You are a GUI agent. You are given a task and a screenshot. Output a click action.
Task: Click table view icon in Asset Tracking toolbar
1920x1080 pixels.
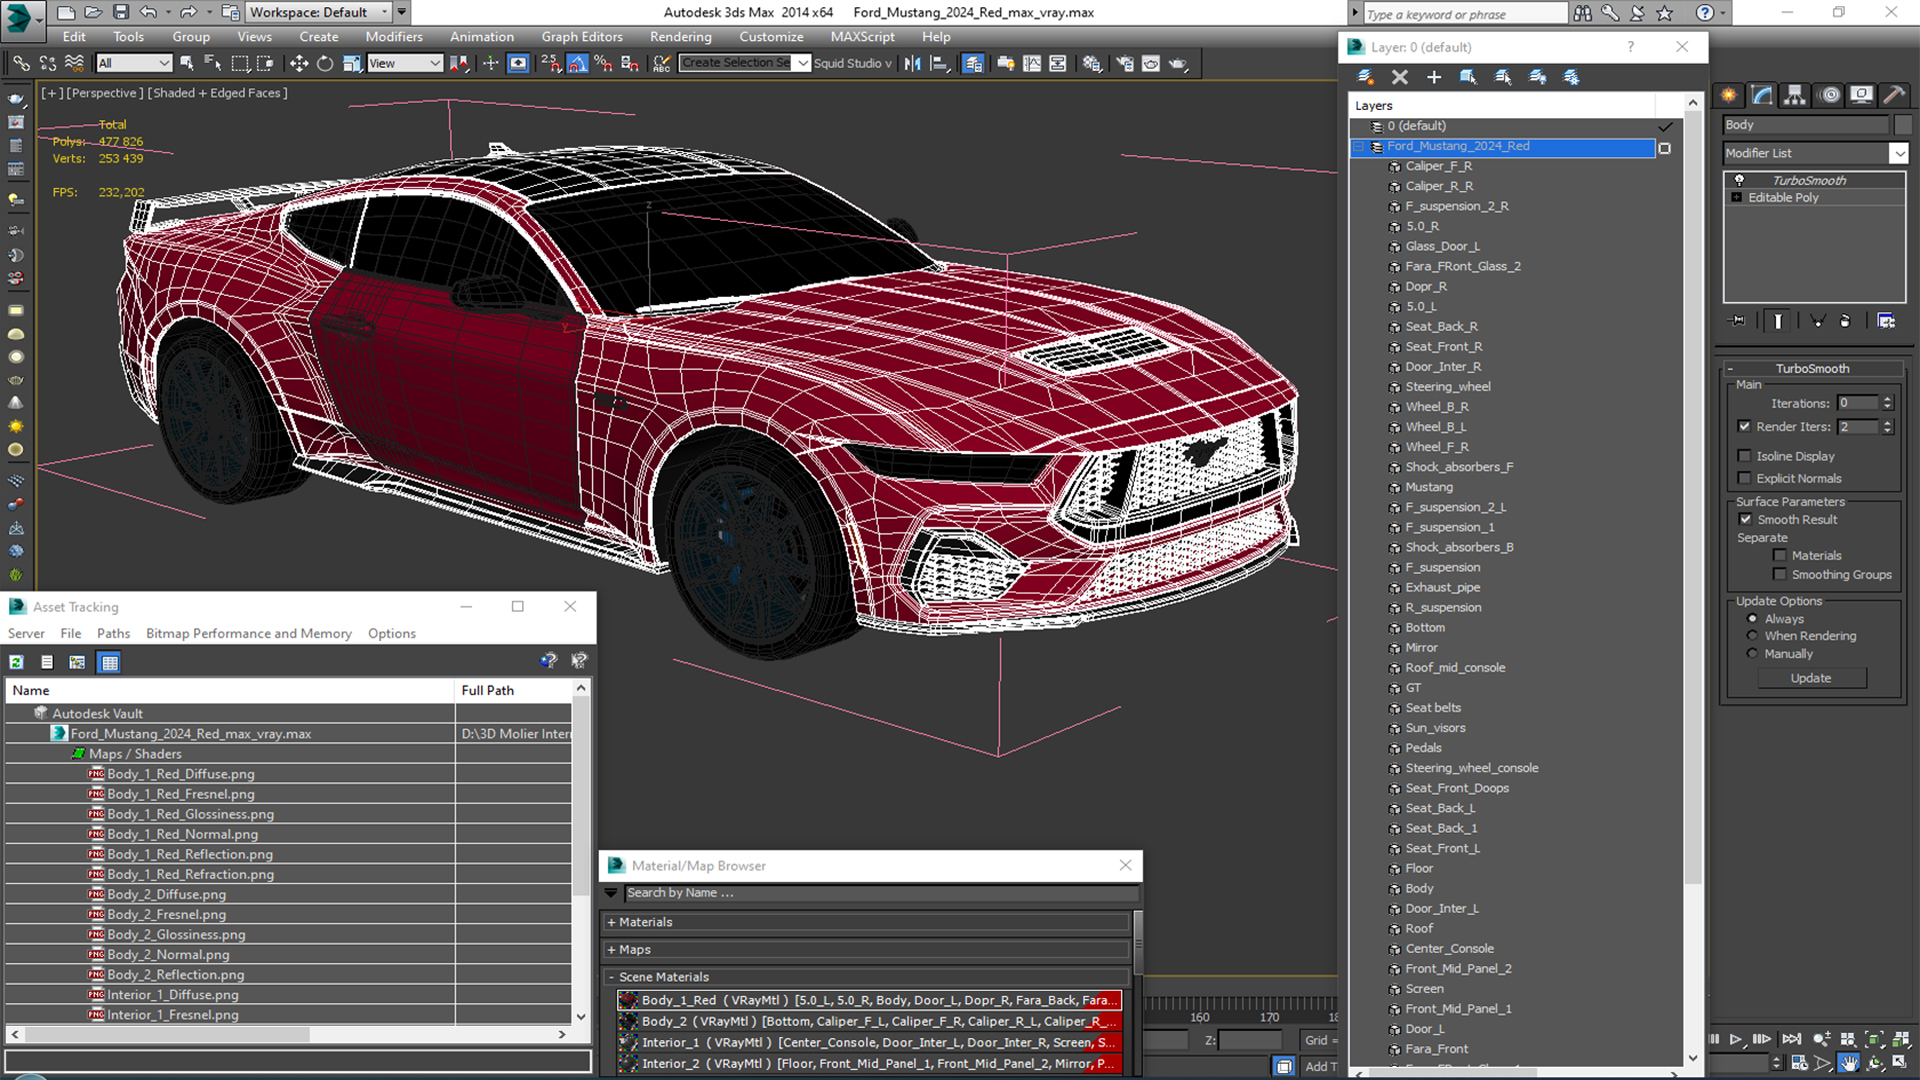[x=109, y=662]
